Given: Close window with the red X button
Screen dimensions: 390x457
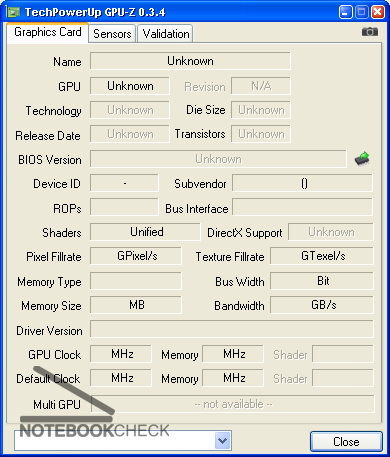Looking at the screenshot, I should [378, 12].
